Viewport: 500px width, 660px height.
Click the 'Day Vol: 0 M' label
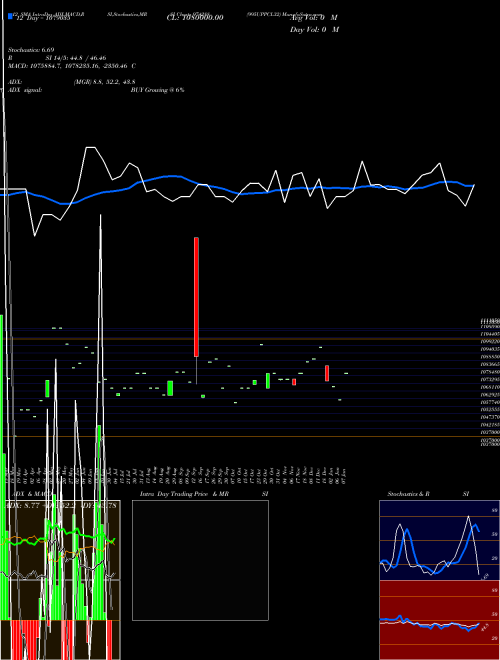pyautogui.click(x=314, y=29)
